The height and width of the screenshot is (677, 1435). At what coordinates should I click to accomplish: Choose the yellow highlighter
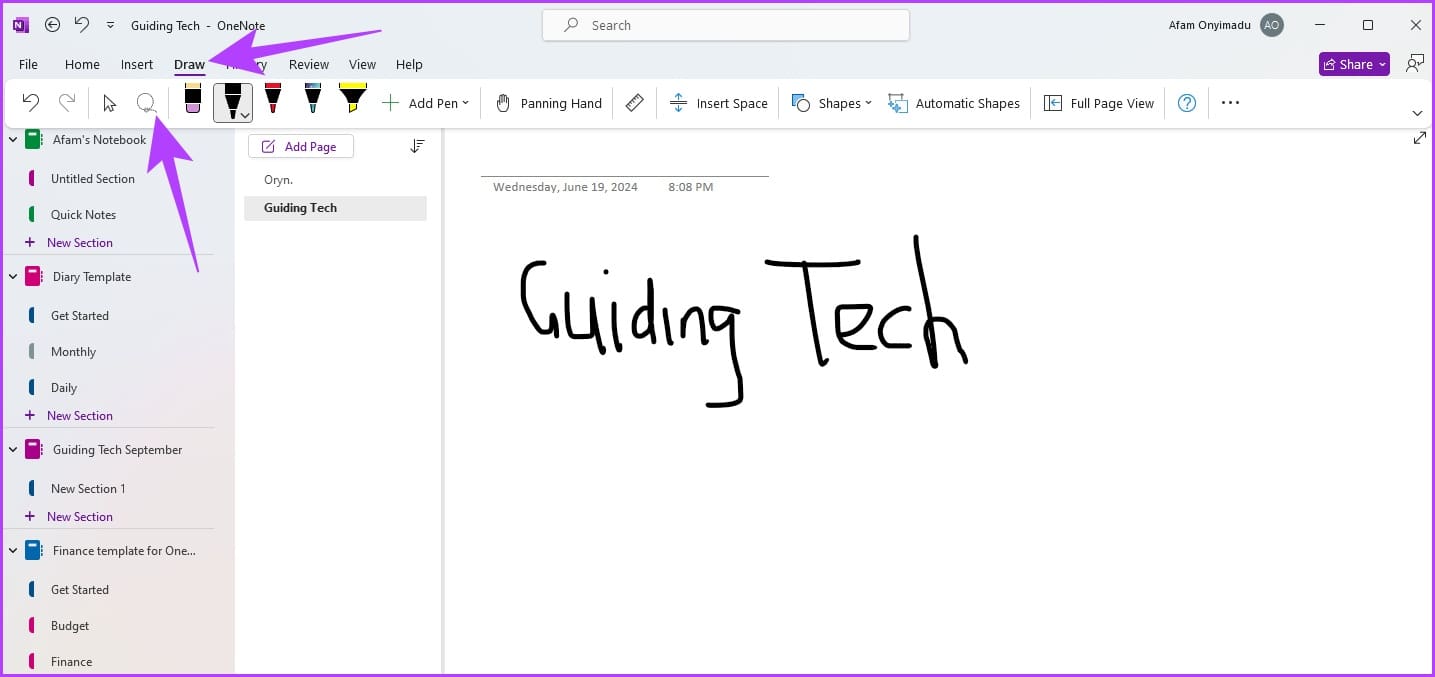353,100
